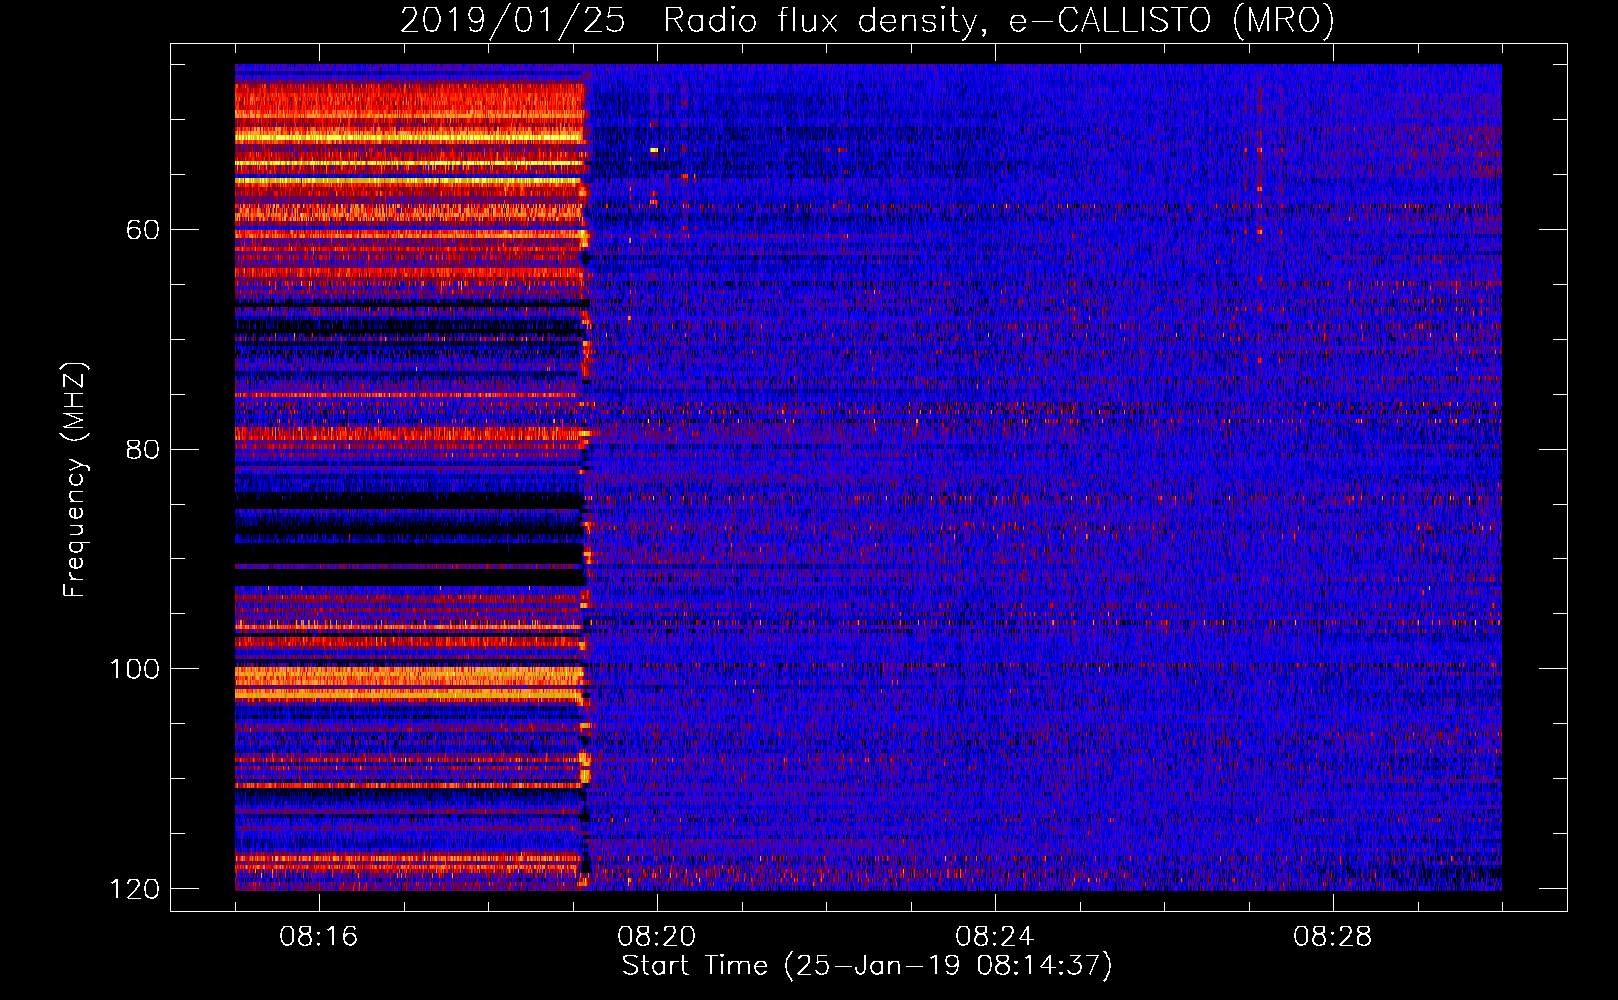Click the 120 frequency tick label
1618x1000 pixels.
135,889
